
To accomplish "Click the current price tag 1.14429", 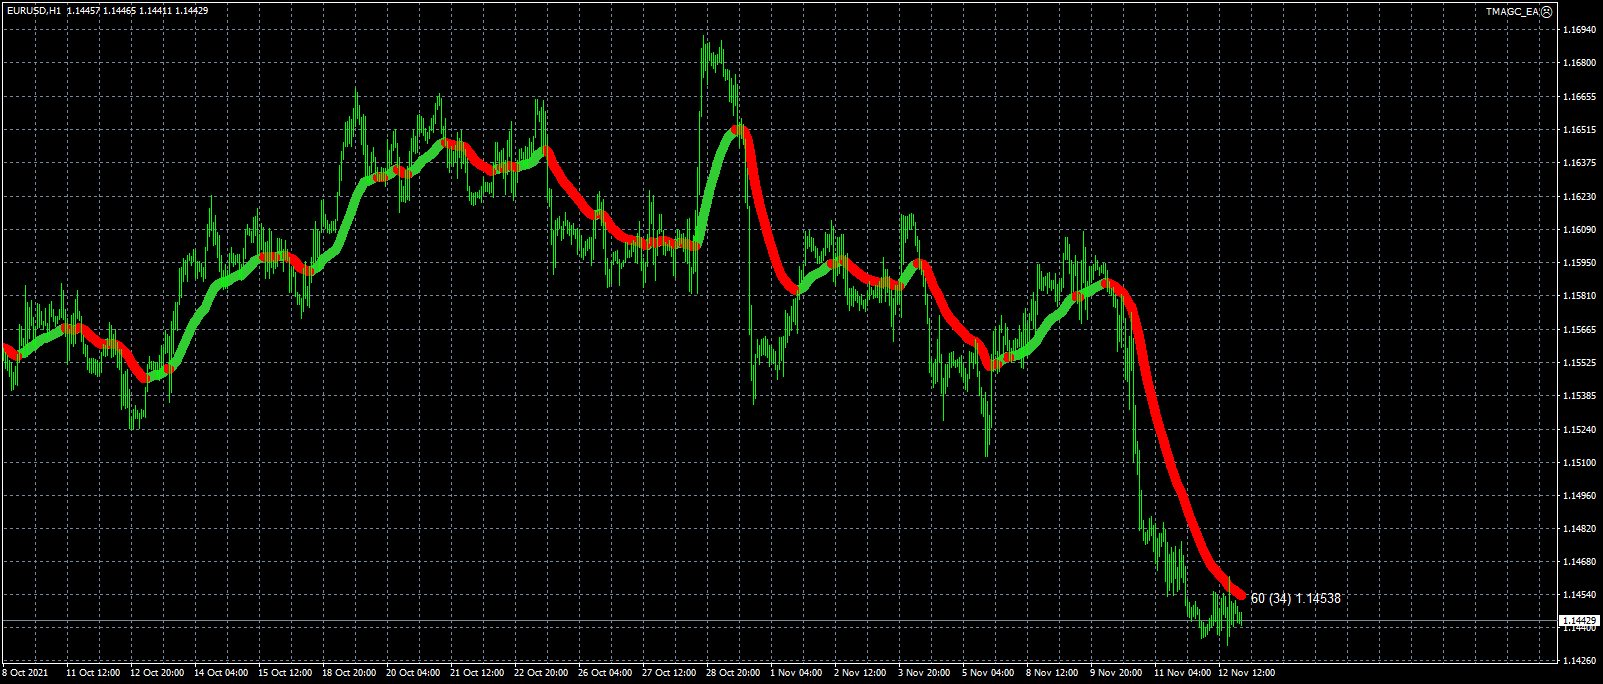I will [x=1579, y=621].
